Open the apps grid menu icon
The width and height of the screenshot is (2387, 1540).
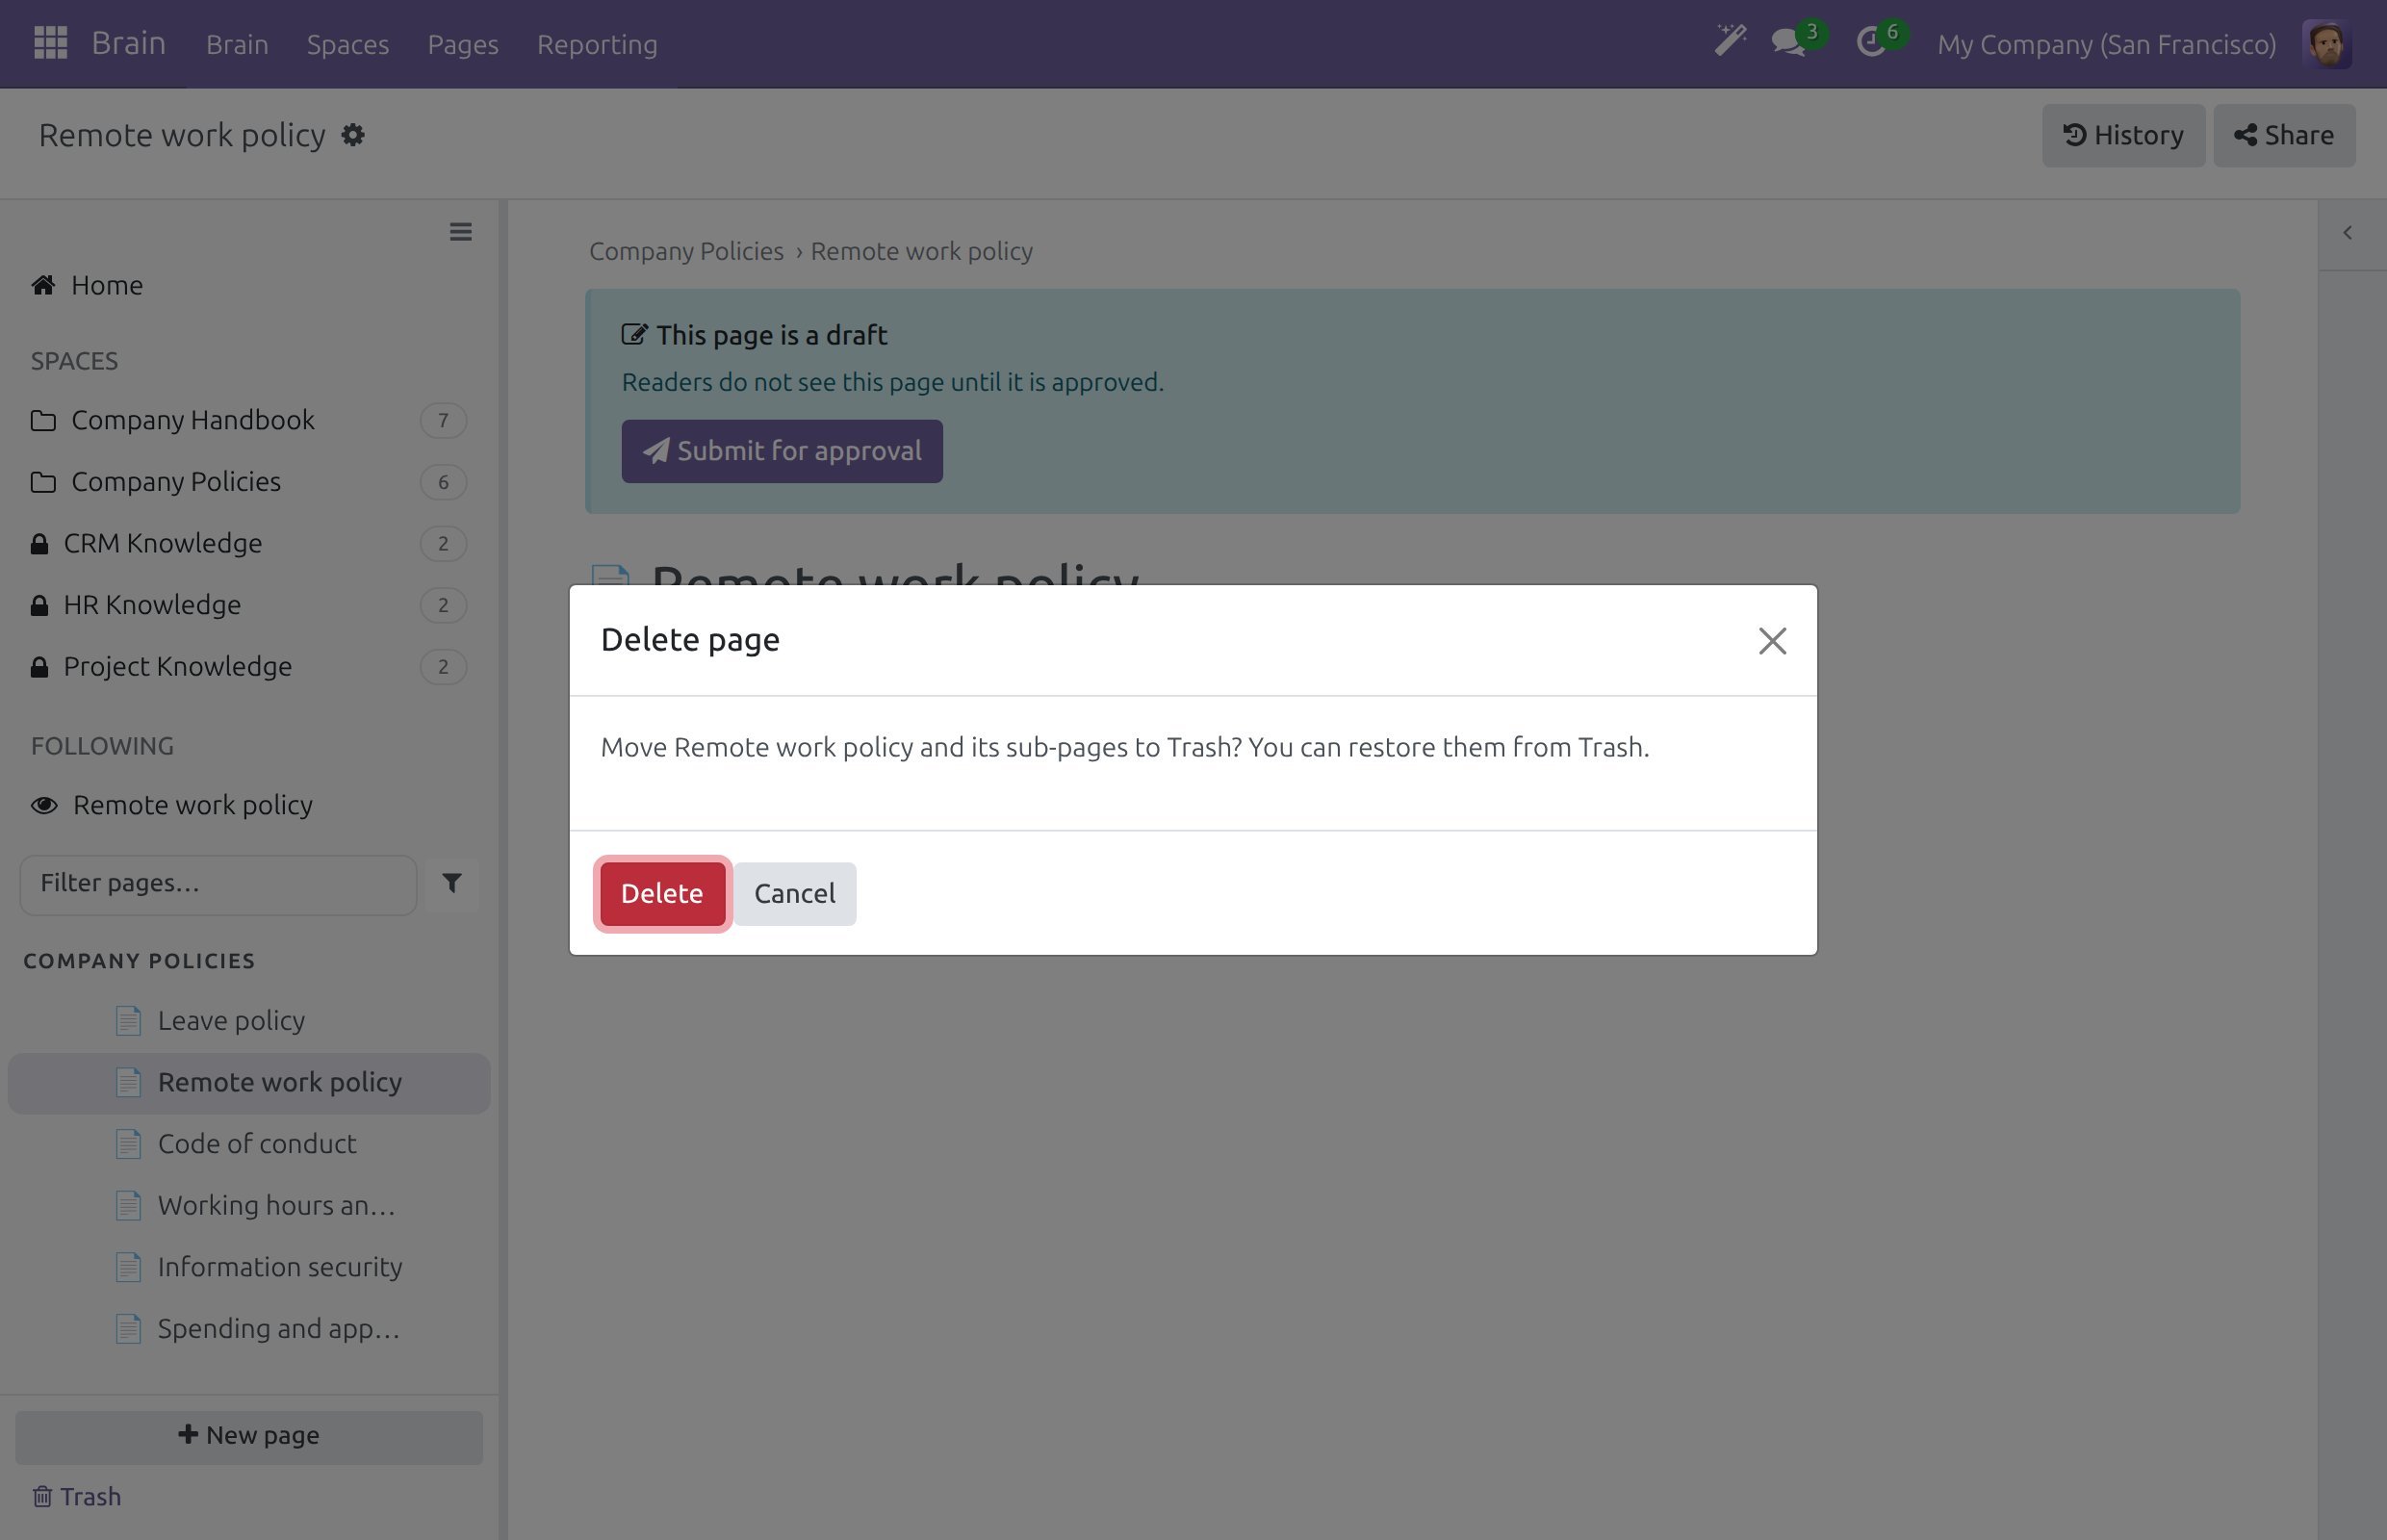50,43
